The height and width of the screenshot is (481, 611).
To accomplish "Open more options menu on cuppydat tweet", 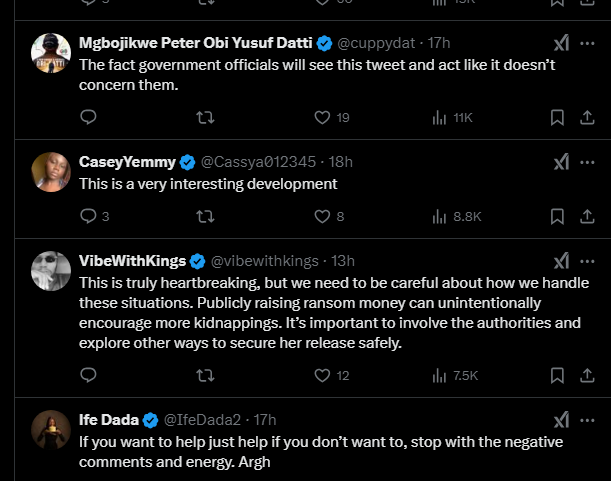I will (588, 43).
